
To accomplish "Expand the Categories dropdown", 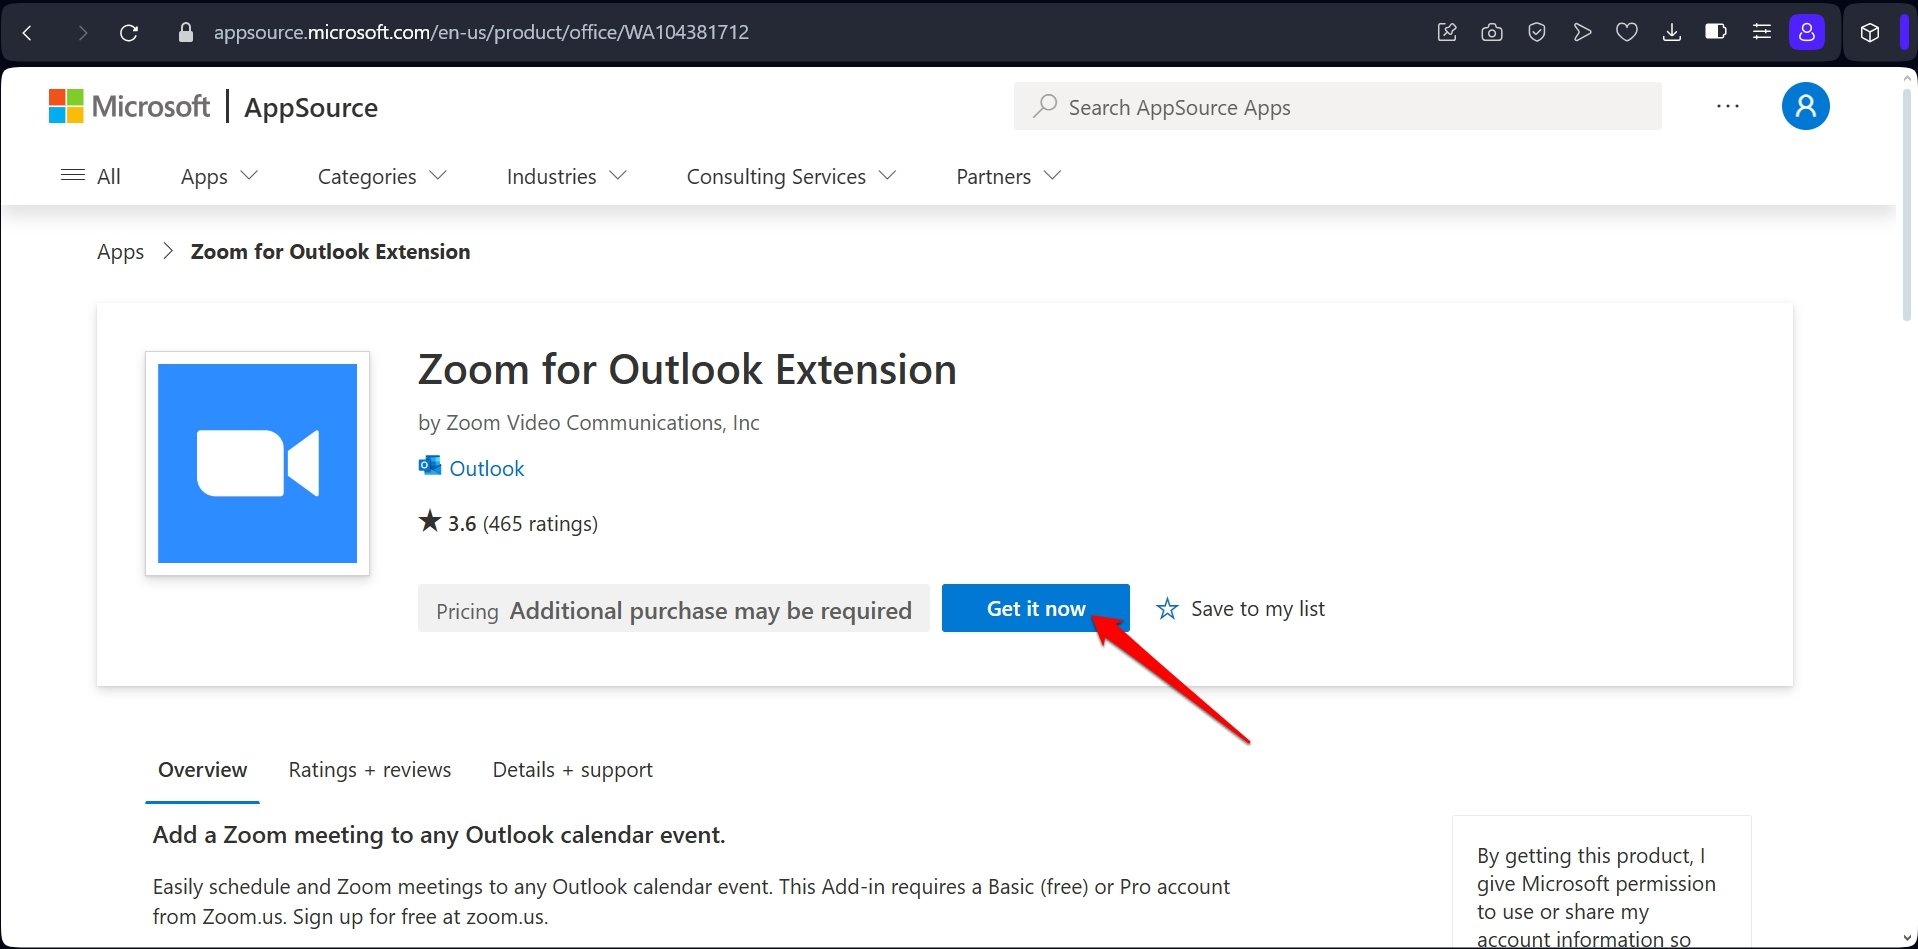I will 382,176.
